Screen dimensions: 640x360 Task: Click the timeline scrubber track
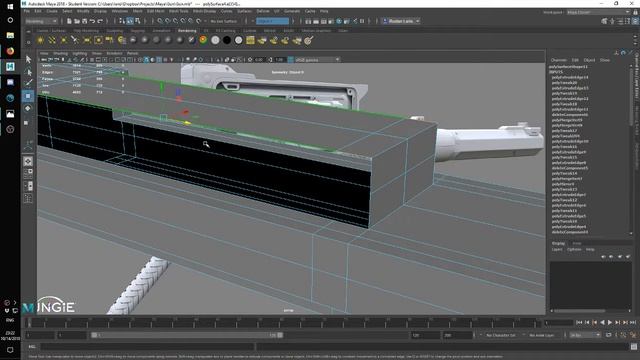(x=282, y=322)
